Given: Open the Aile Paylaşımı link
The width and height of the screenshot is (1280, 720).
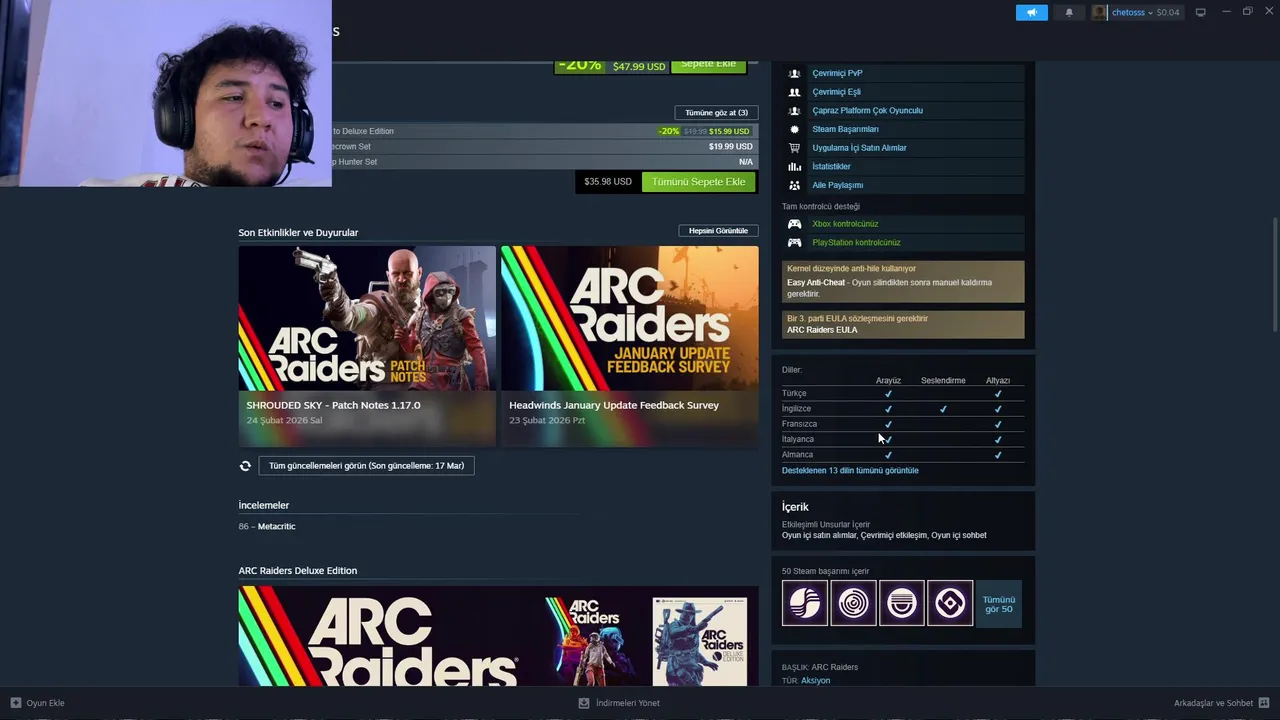Looking at the screenshot, I should point(837,185).
